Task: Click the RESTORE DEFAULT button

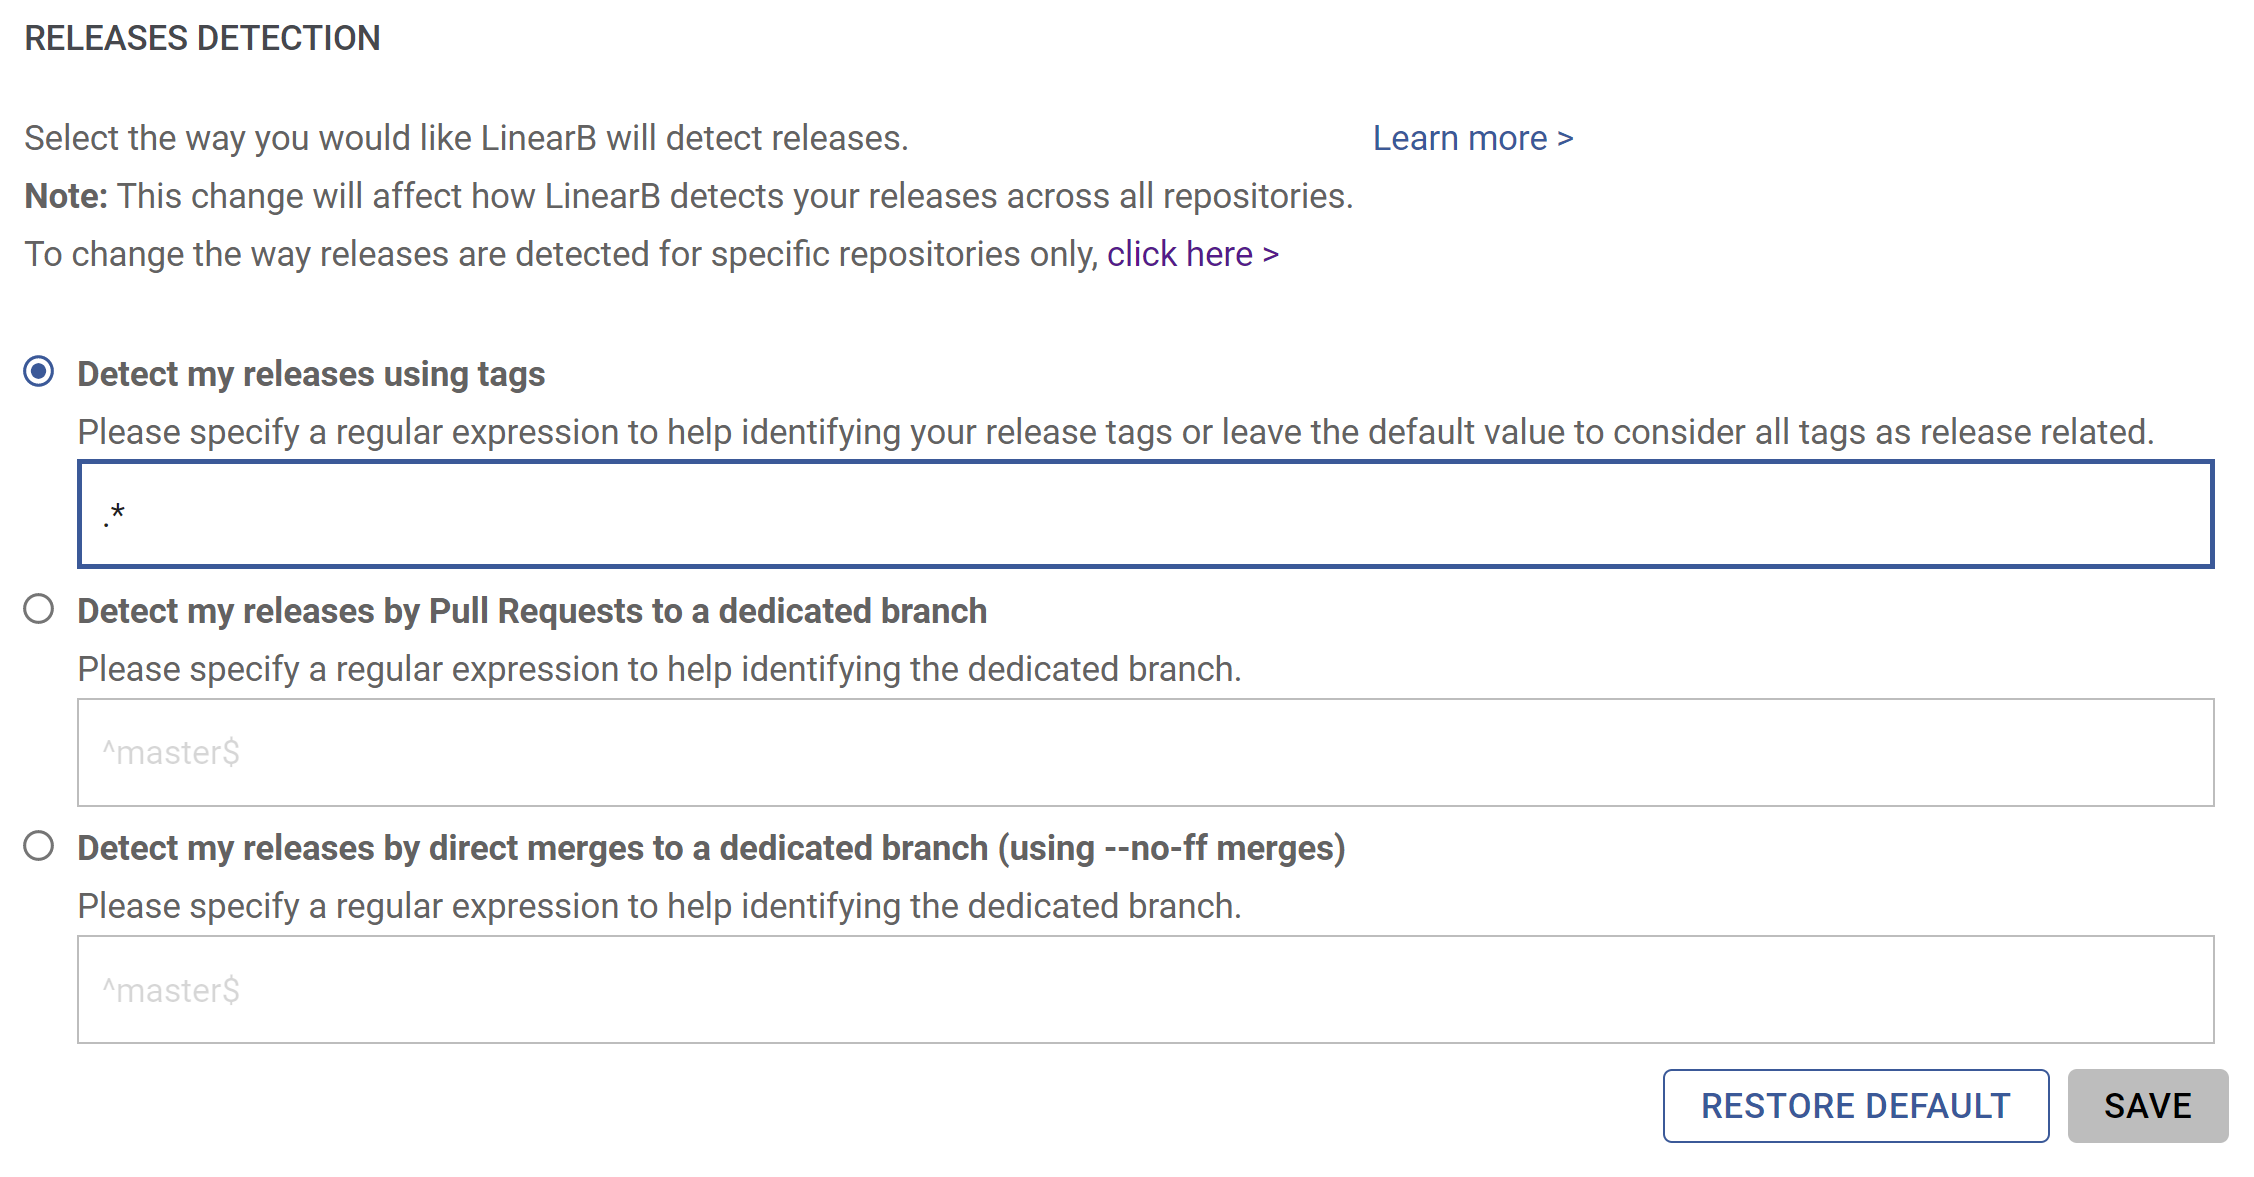Action: [x=1856, y=1106]
